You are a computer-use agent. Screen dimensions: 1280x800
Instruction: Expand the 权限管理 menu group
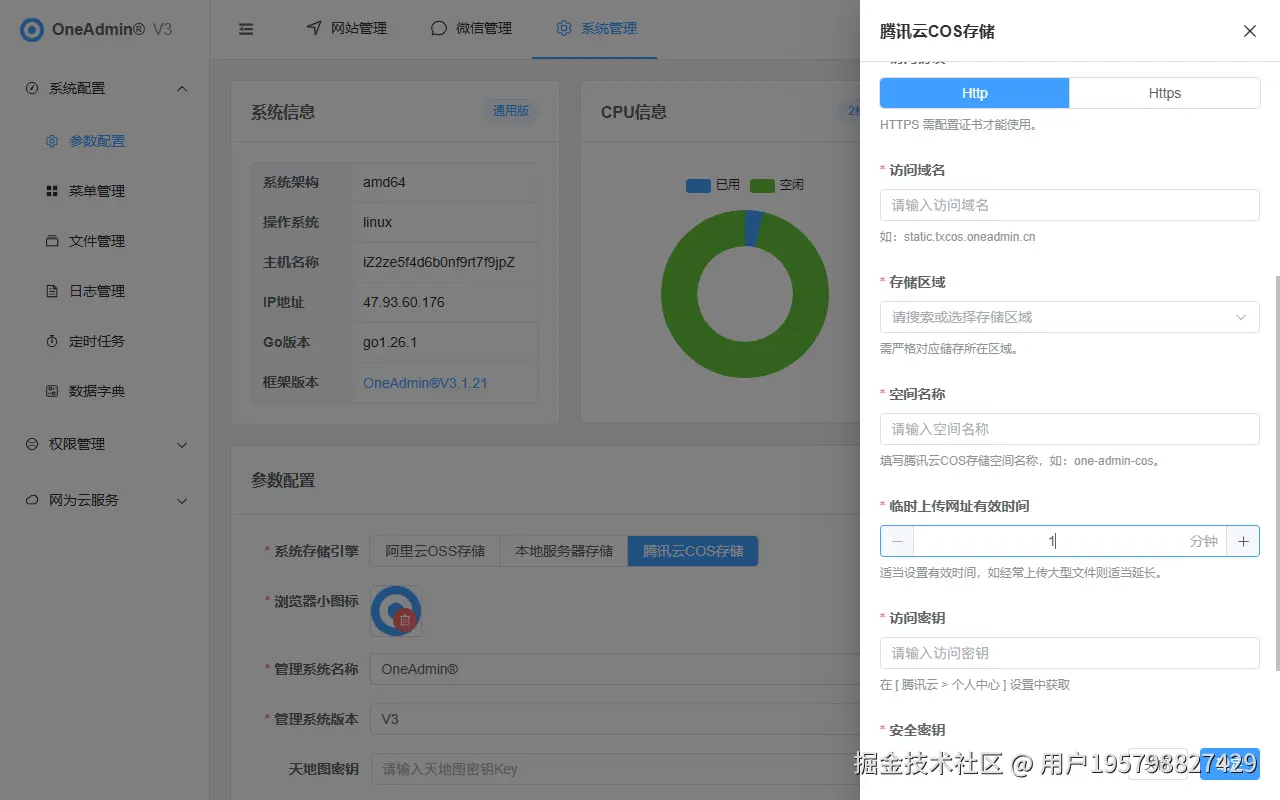click(105, 444)
